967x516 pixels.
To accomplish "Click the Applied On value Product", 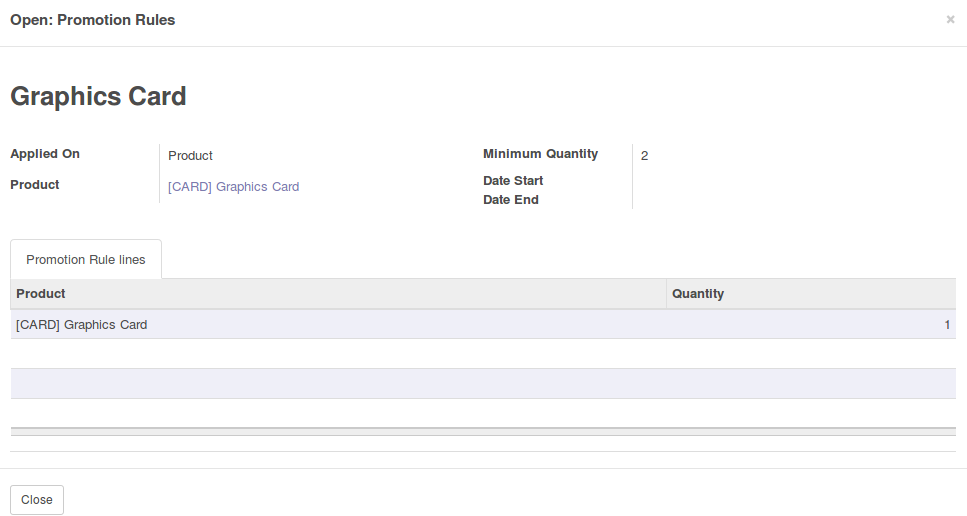I will 190,155.
